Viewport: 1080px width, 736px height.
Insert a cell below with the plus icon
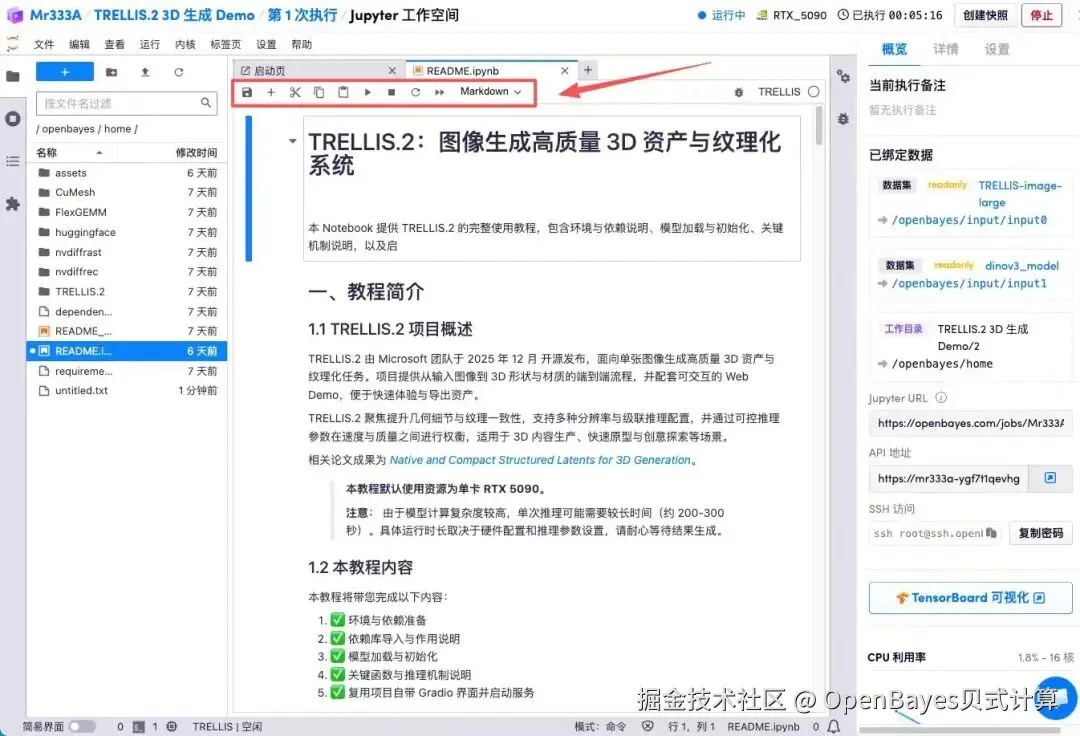[x=271, y=92]
